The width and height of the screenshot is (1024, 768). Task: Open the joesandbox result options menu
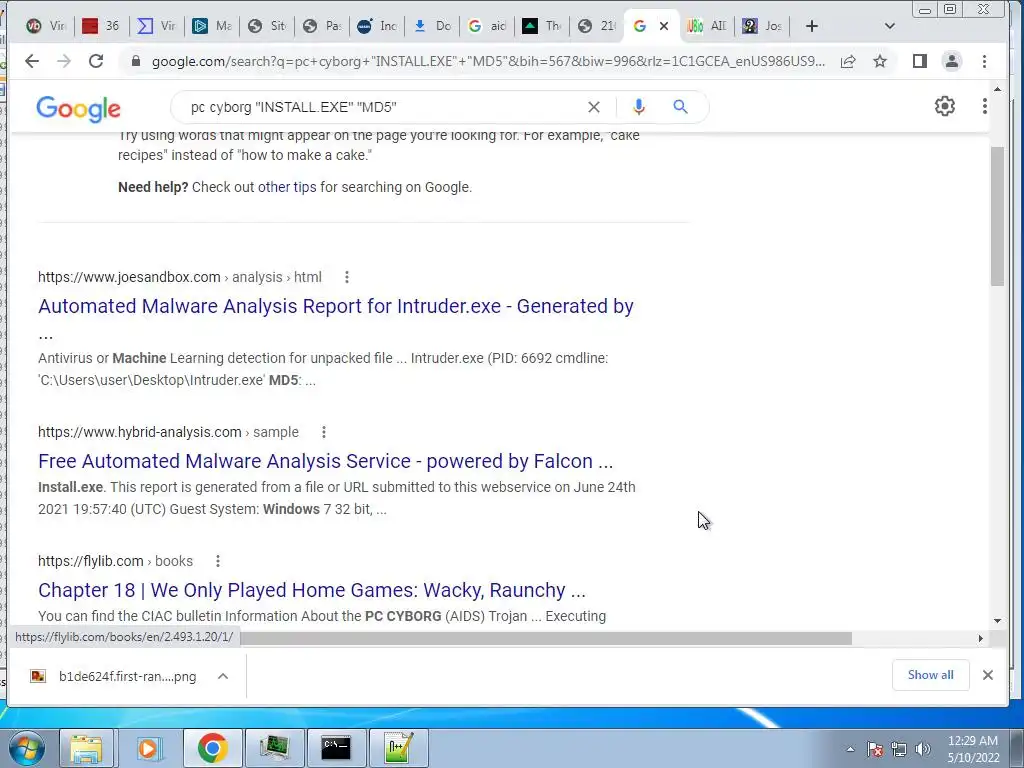coord(347,277)
